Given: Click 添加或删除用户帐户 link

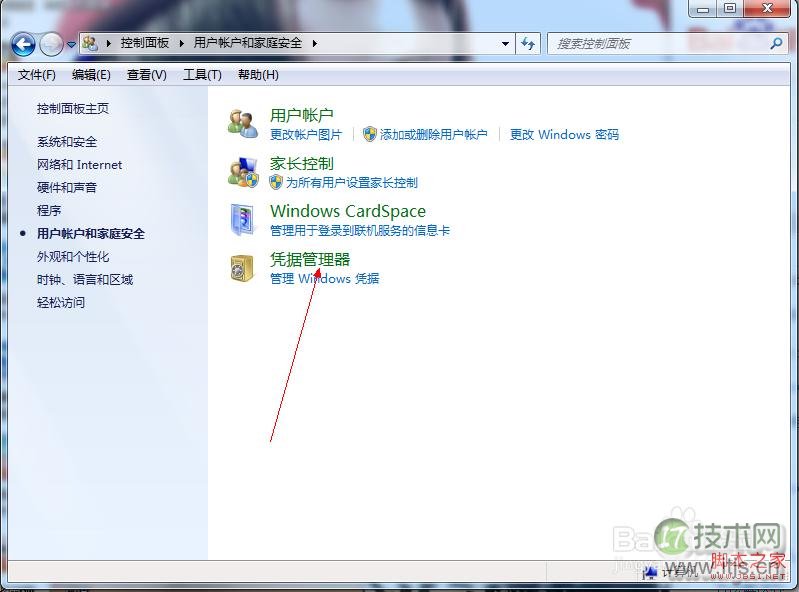Looking at the screenshot, I should (433, 134).
